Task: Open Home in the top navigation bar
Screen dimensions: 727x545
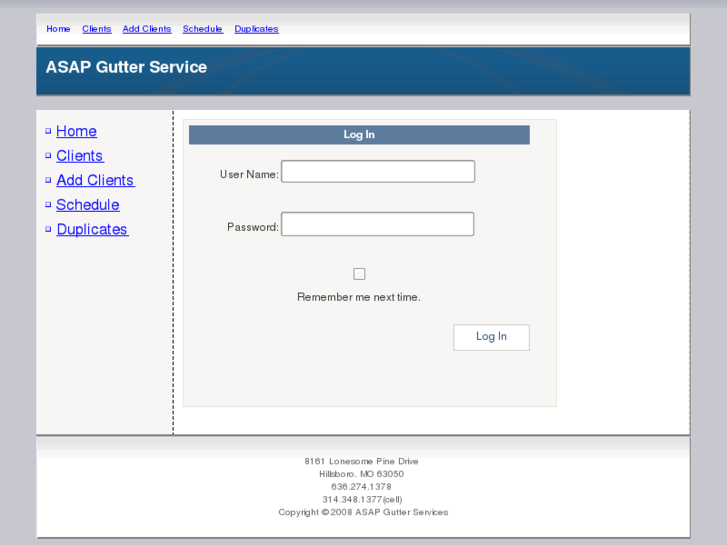Action: (58, 29)
